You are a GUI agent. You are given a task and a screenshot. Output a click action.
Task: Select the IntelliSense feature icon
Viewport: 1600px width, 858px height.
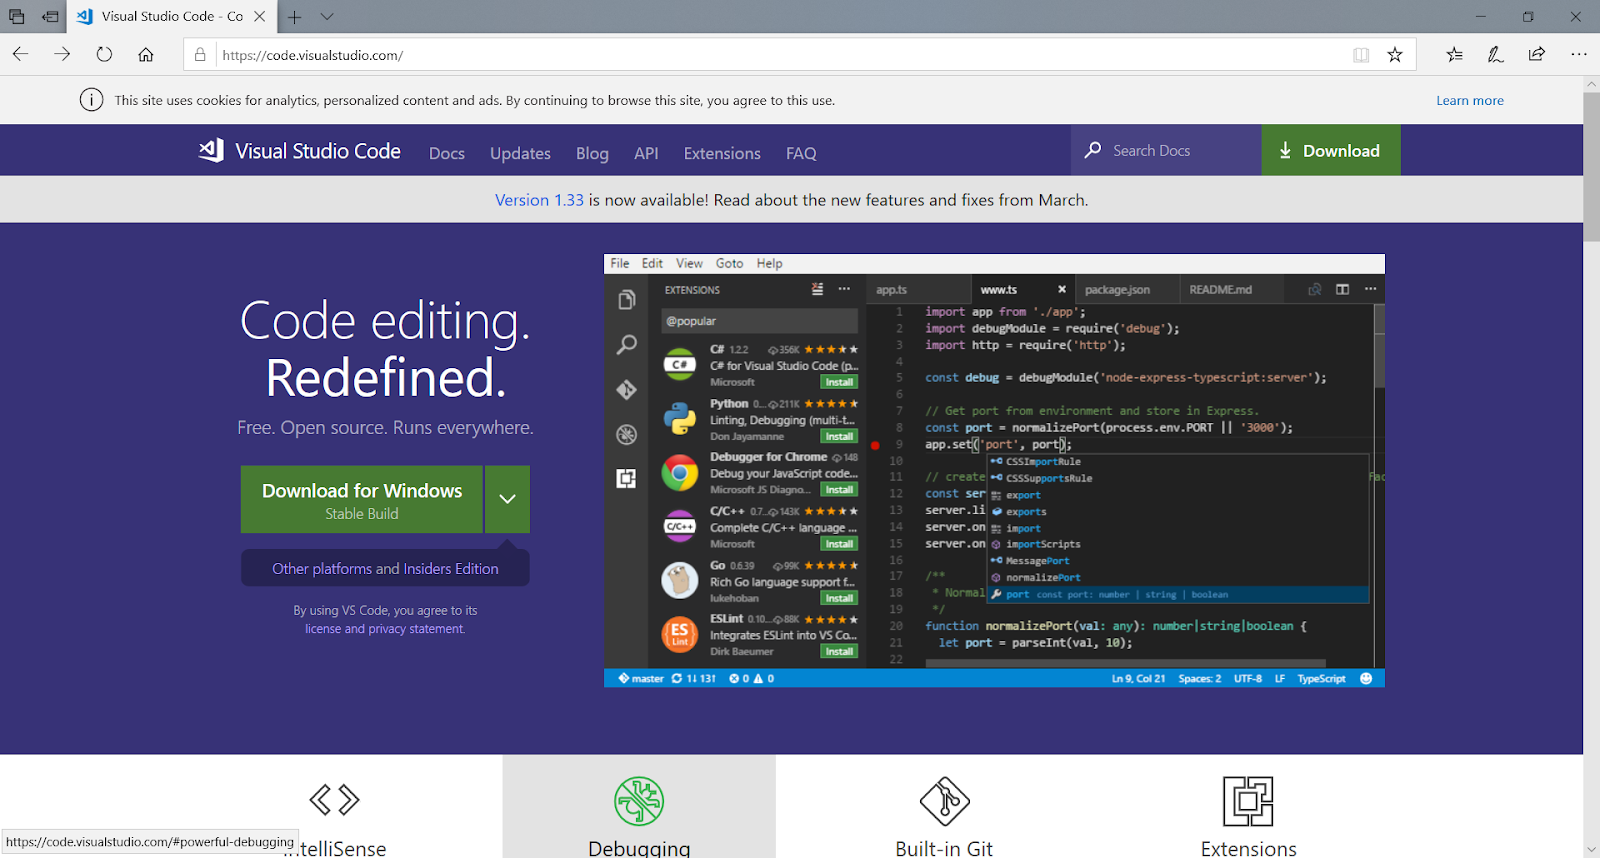click(x=334, y=800)
